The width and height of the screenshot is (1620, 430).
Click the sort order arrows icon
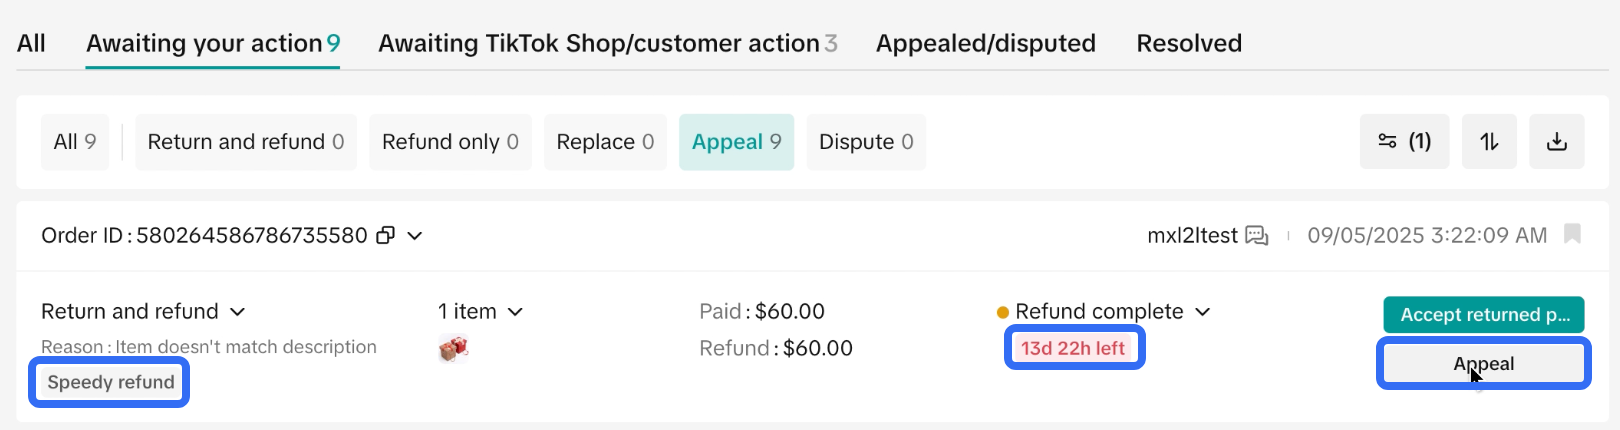coord(1489,142)
